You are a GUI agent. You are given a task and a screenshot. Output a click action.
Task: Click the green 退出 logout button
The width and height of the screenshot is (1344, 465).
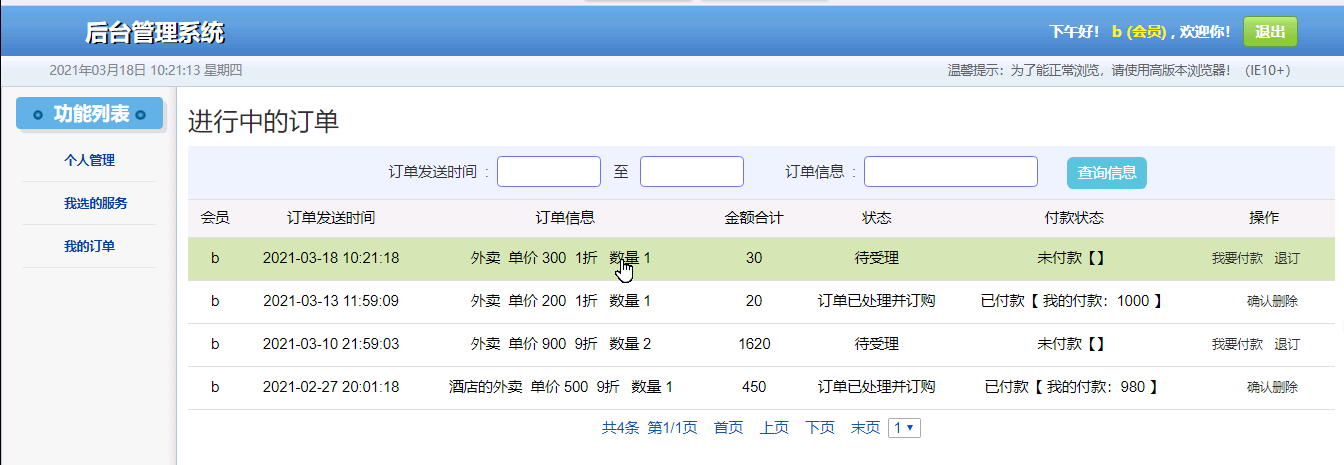(1270, 32)
